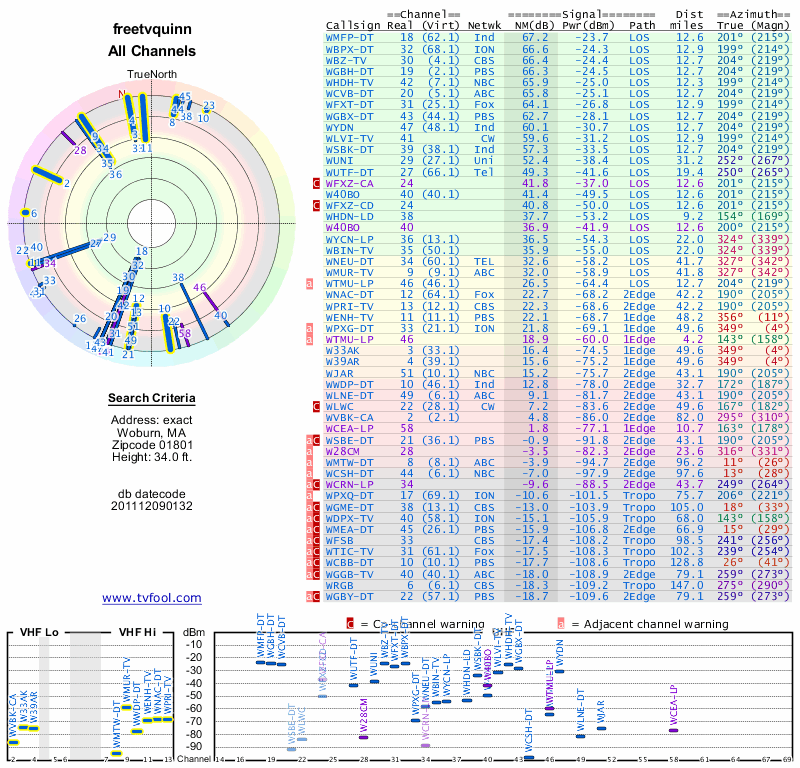The height and width of the screenshot is (768, 800).
Task: Click the 'a' badge beside WPXQ-DT
Action: point(309,496)
